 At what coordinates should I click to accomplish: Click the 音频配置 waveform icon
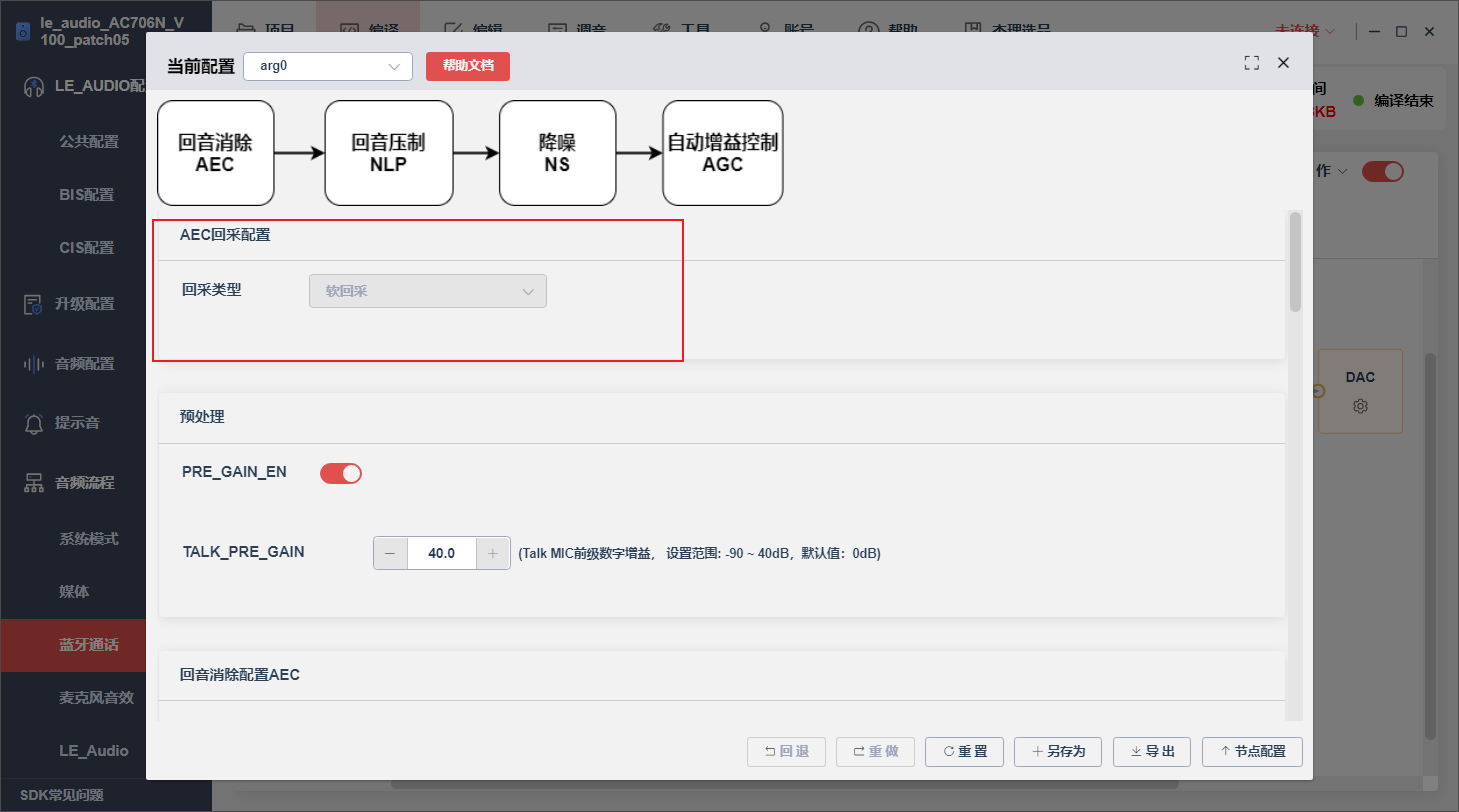pos(33,364)
